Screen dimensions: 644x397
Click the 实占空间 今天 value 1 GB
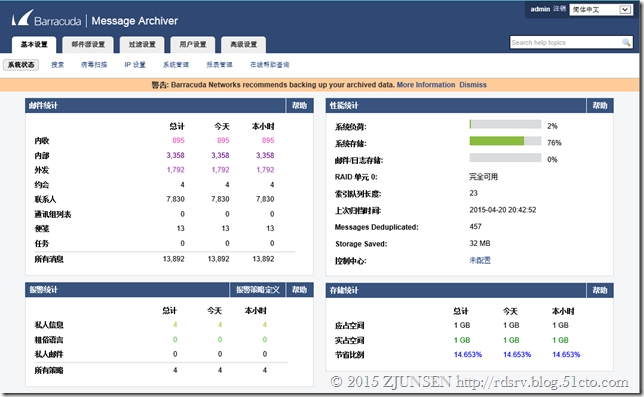point(511,340)
